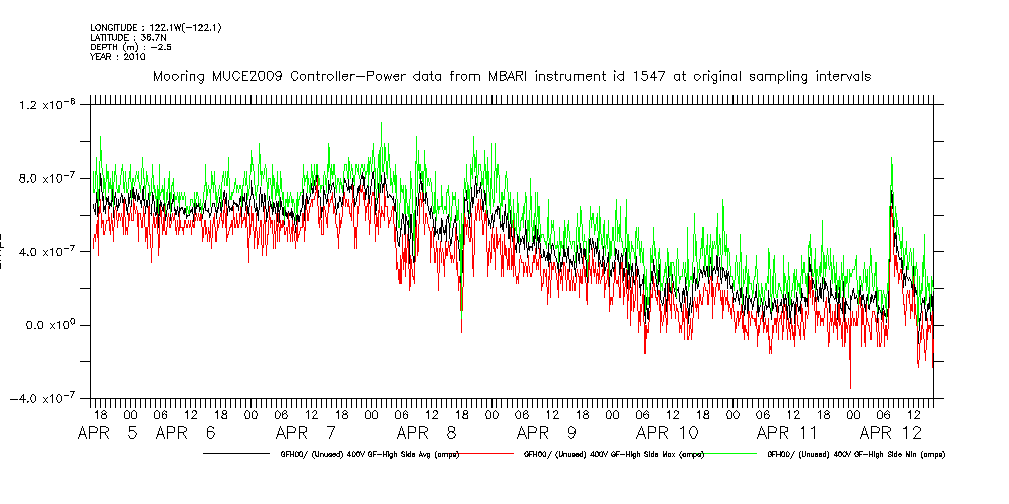Click the APR 10 date label
This screenshot has width=1009, height=504.
coord(667,433)
